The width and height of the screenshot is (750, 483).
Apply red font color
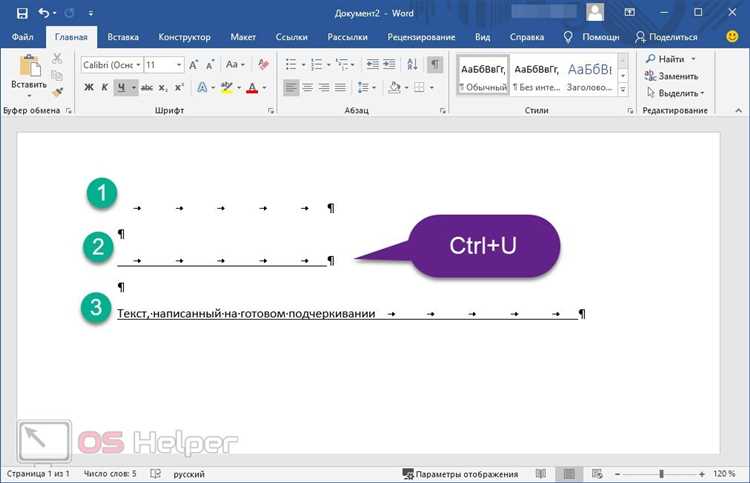(x=252, y=88)
